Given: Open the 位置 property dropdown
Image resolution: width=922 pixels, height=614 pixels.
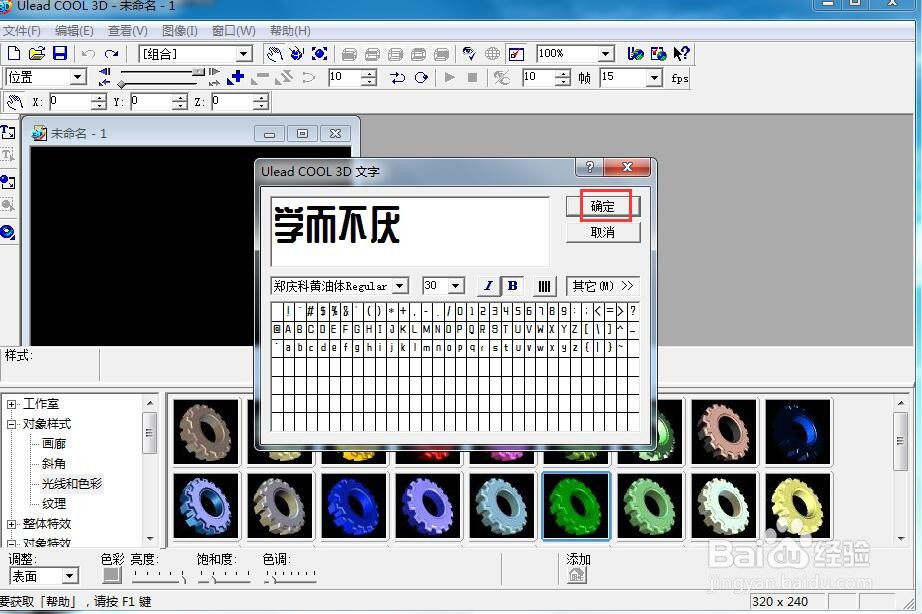Looking at the screenshot, I should [78, 77].
